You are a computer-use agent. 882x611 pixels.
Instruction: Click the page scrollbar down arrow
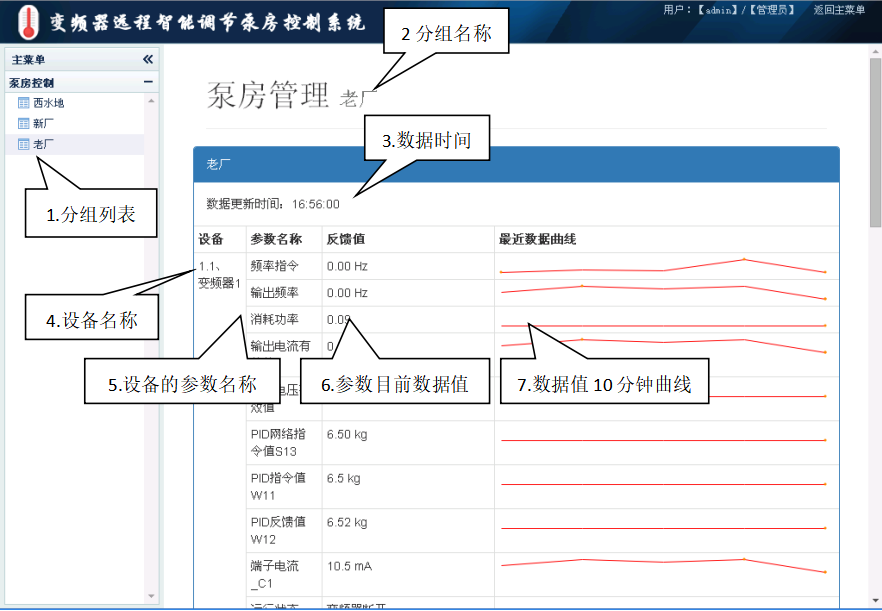click(x=875, y=602)
